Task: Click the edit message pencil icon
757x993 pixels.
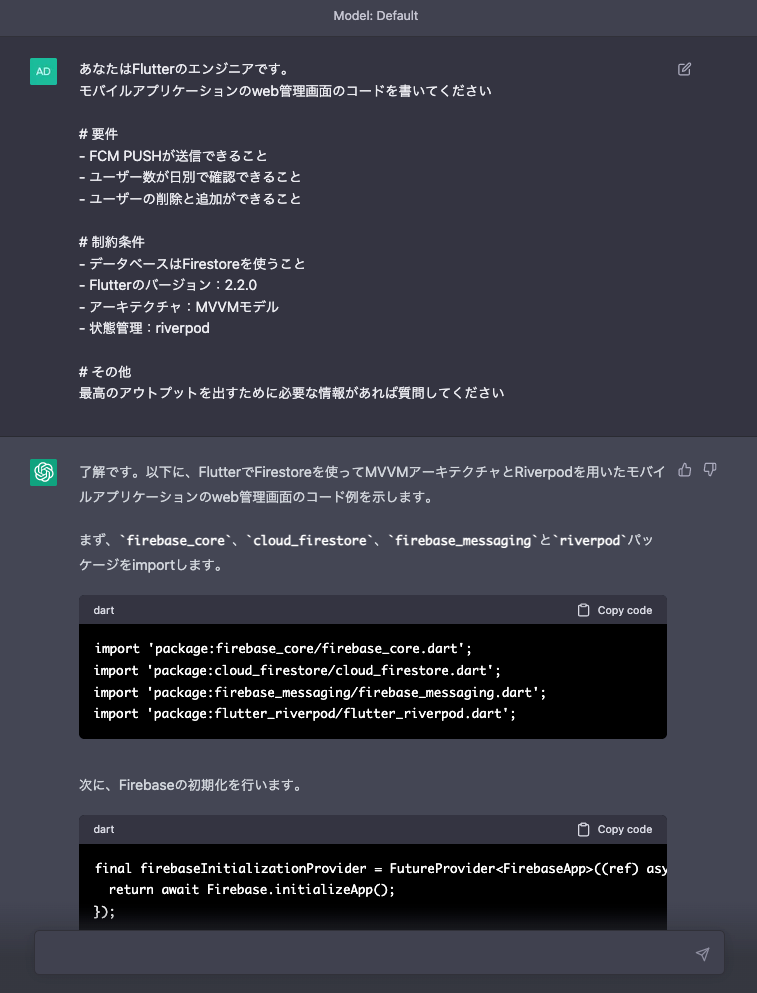Action: 684,69
